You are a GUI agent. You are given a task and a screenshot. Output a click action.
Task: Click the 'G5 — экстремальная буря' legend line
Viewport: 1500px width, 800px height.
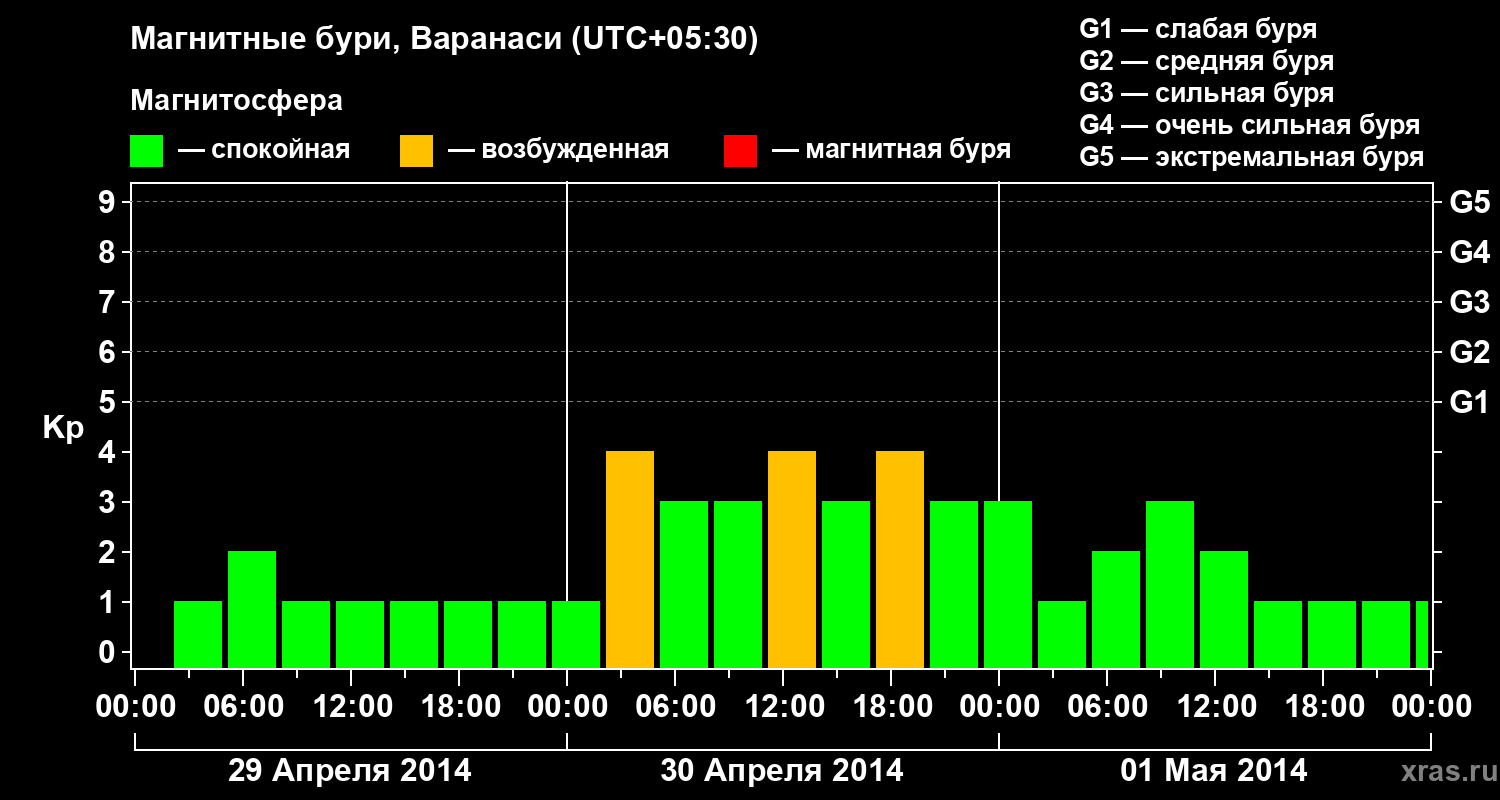1251,158
